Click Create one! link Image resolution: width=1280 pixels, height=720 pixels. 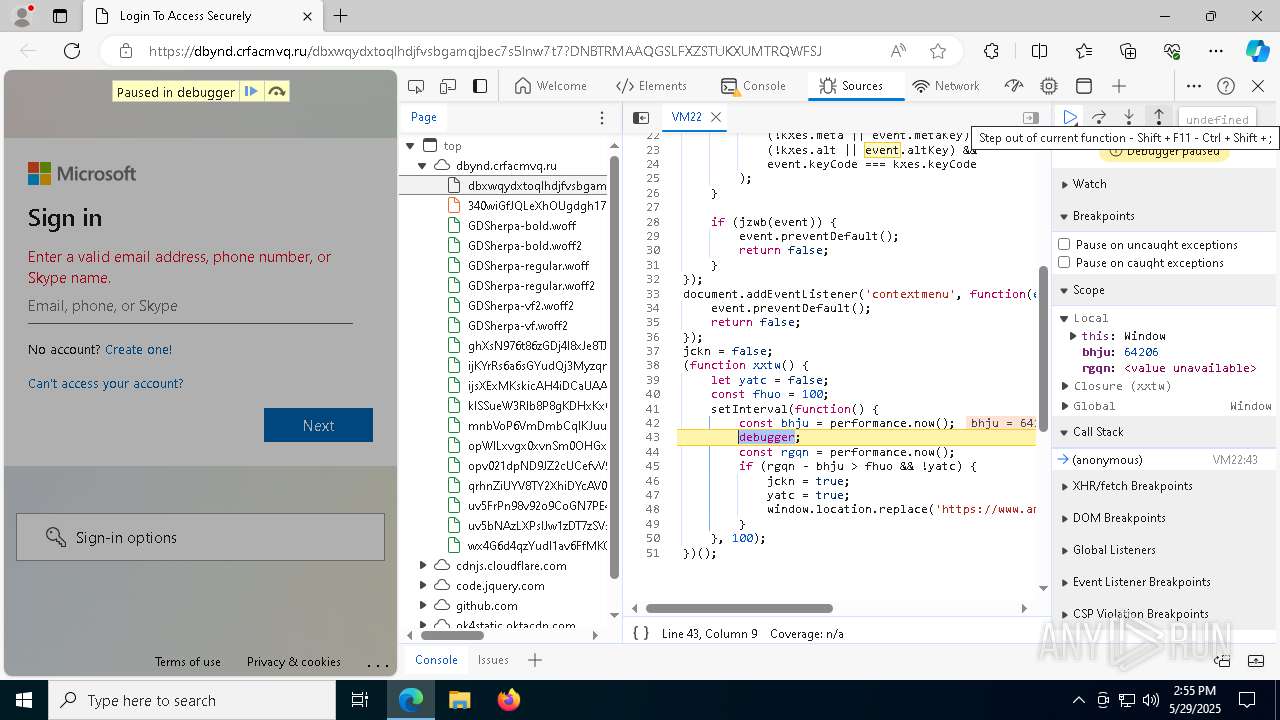click(x=138, y=349)
